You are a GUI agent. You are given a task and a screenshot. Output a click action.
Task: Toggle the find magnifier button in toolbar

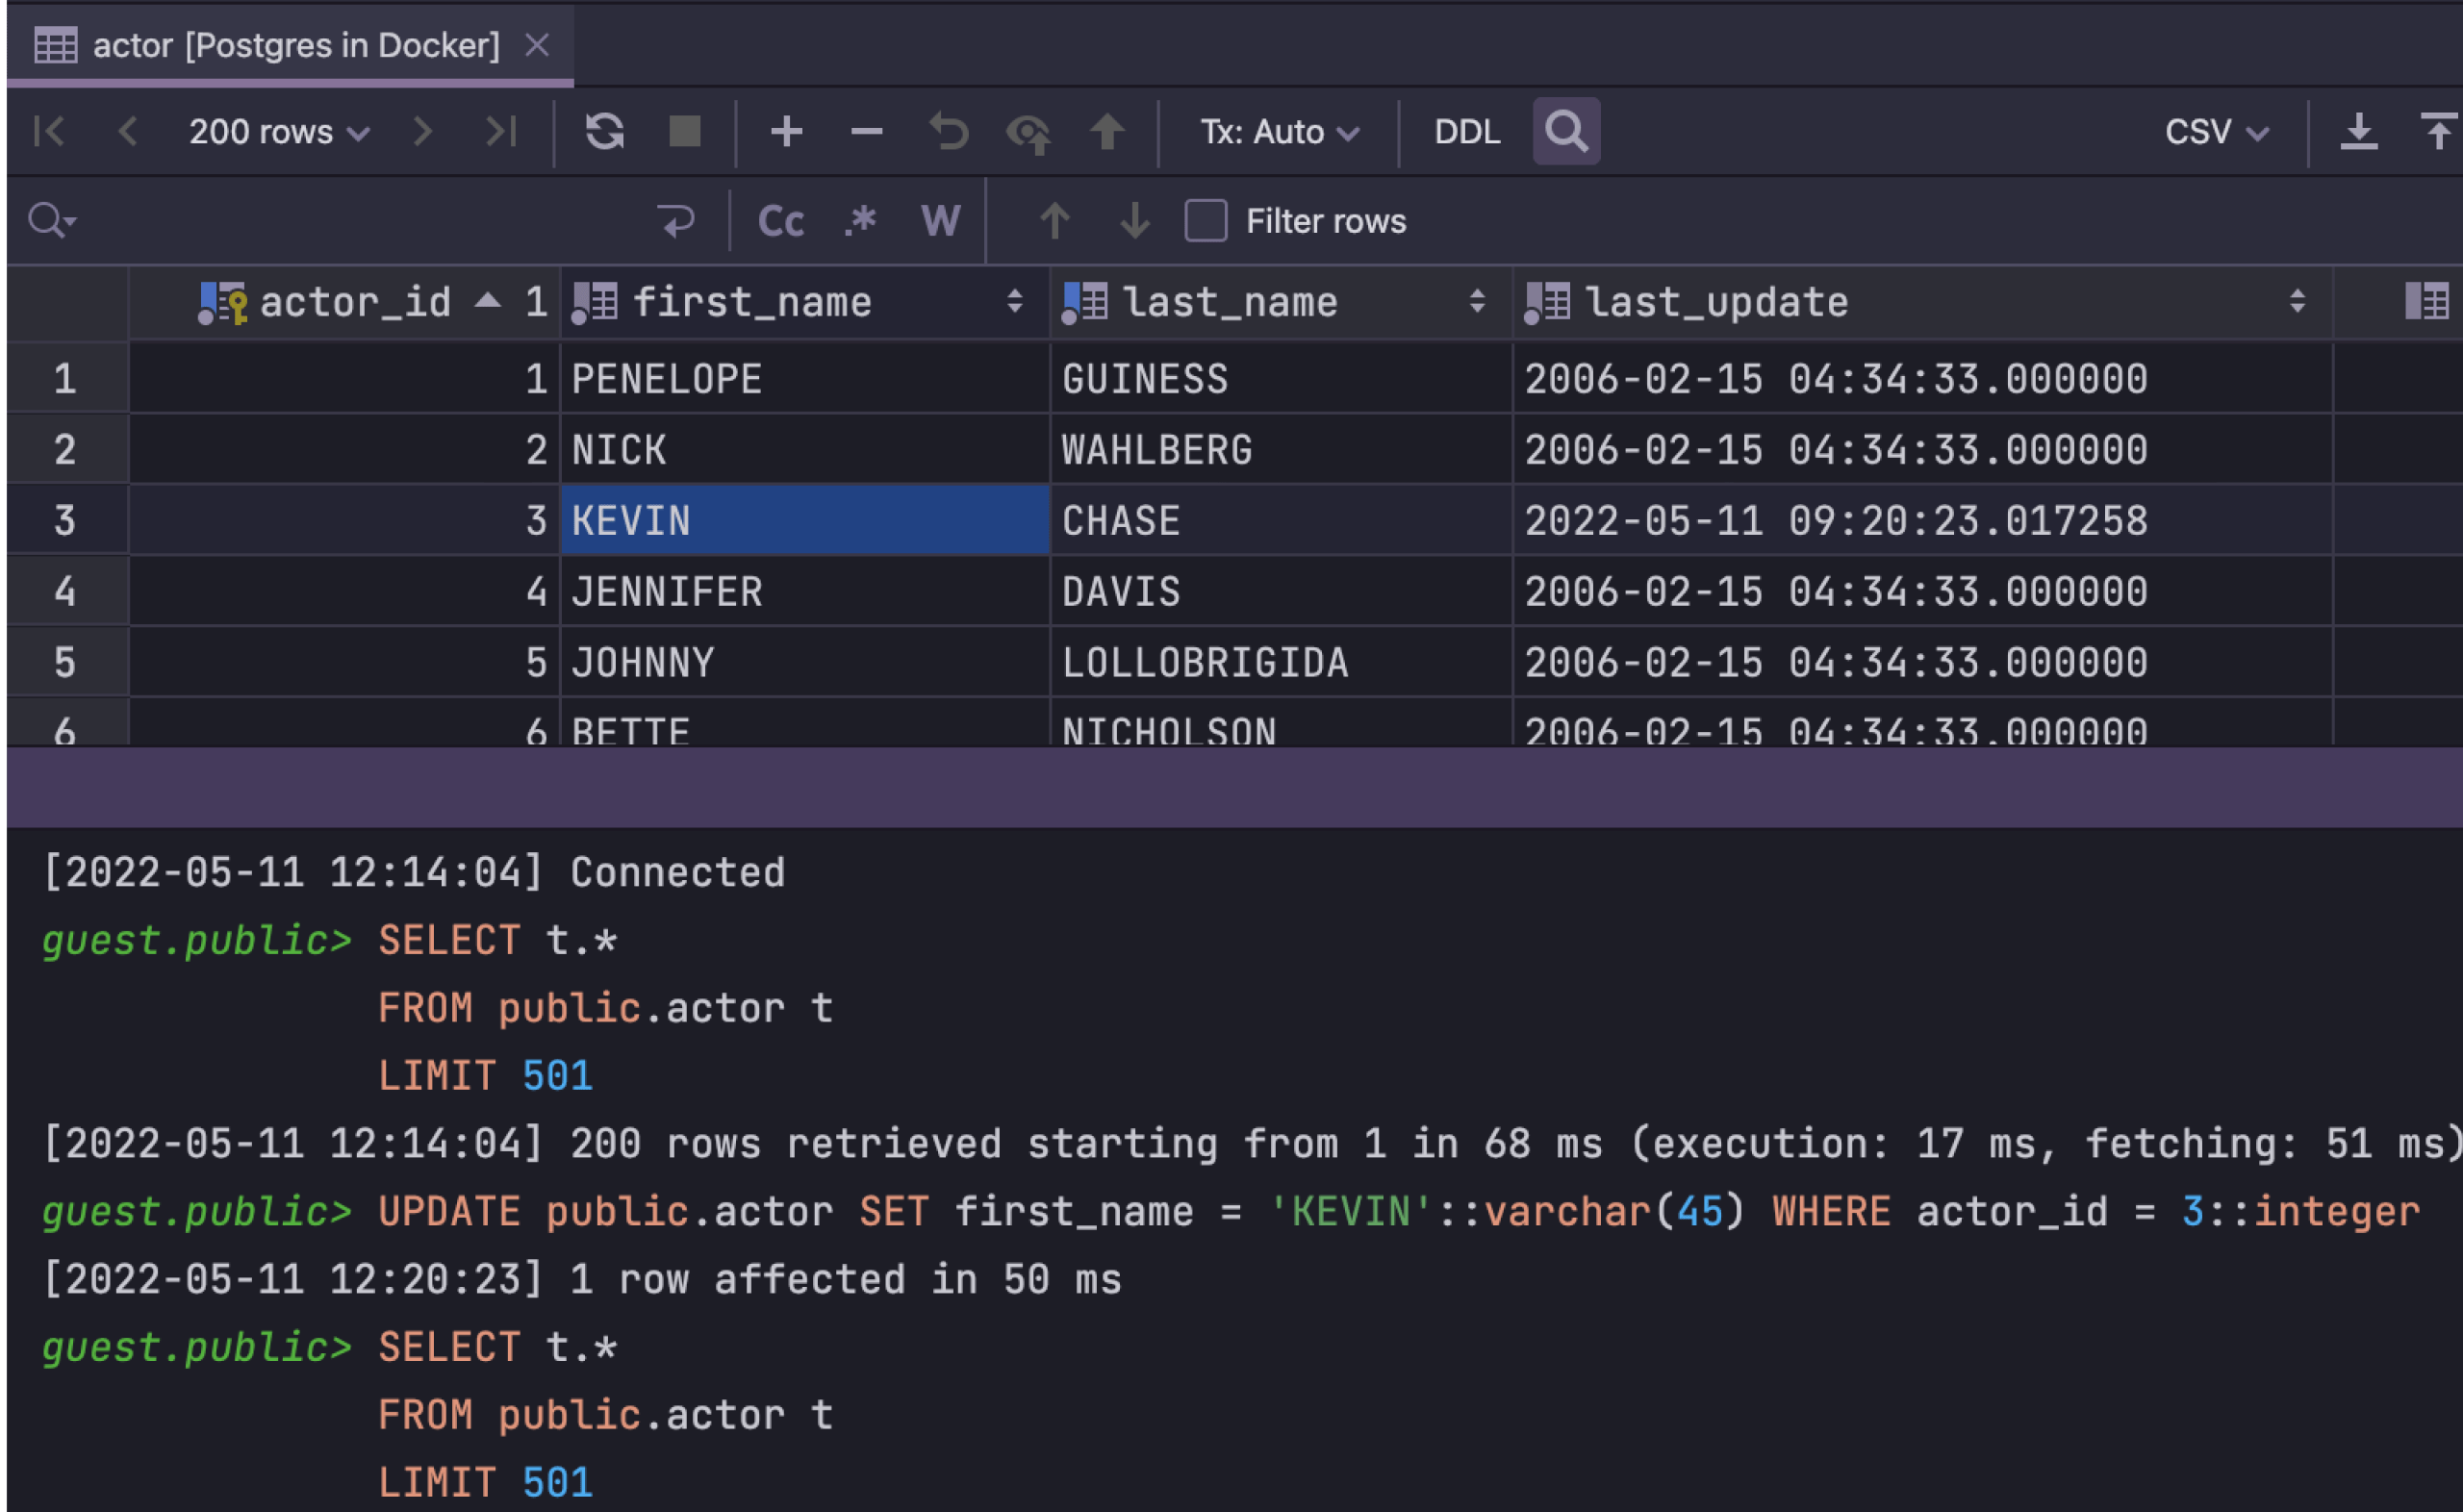point(1566,131)
